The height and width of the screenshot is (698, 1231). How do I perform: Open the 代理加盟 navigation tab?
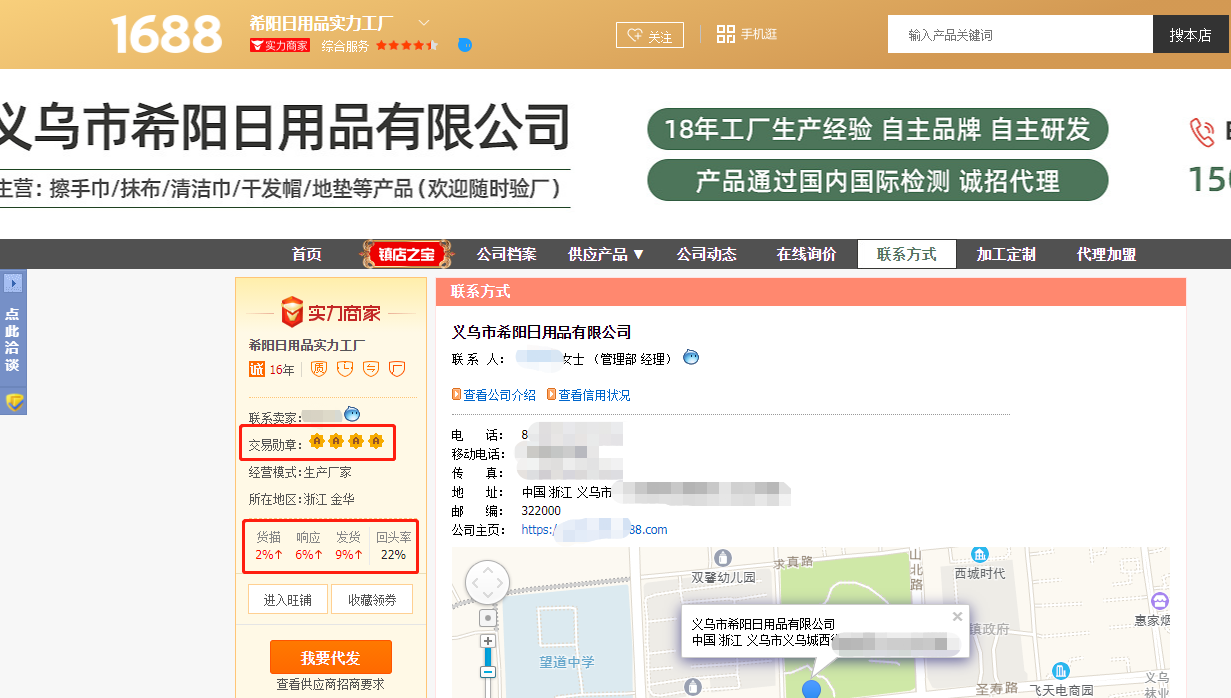pyautogui.click(x=1106, y=254)
